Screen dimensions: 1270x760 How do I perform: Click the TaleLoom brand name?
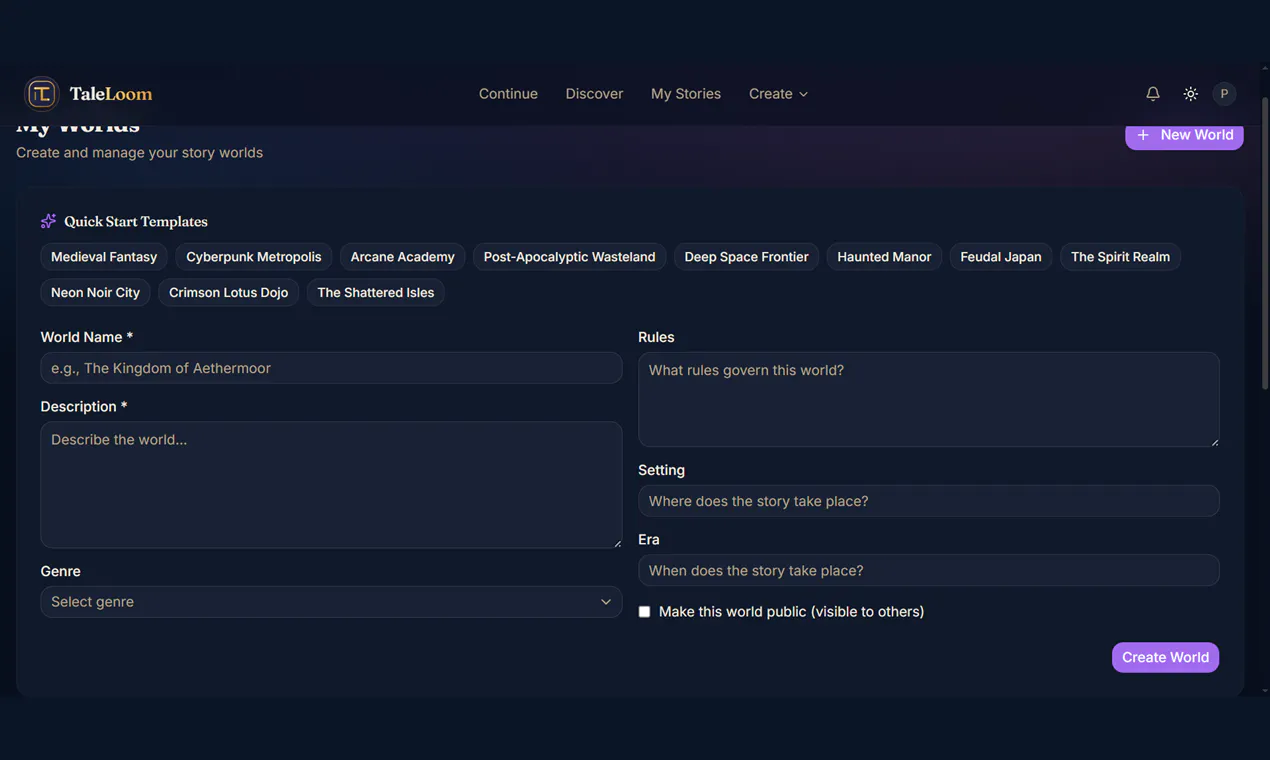[x=111, y=94]
